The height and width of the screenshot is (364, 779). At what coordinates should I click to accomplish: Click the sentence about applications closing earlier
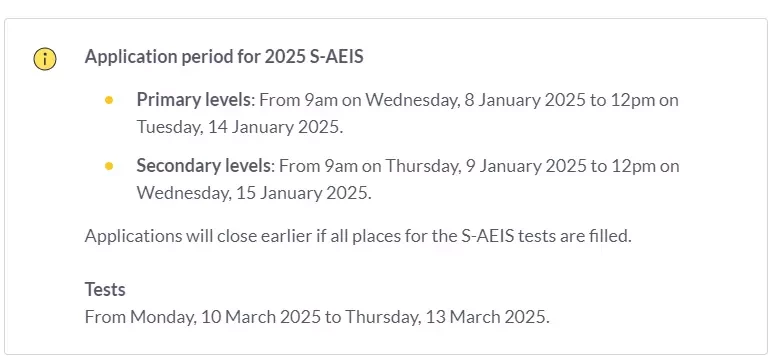(358, 236)
